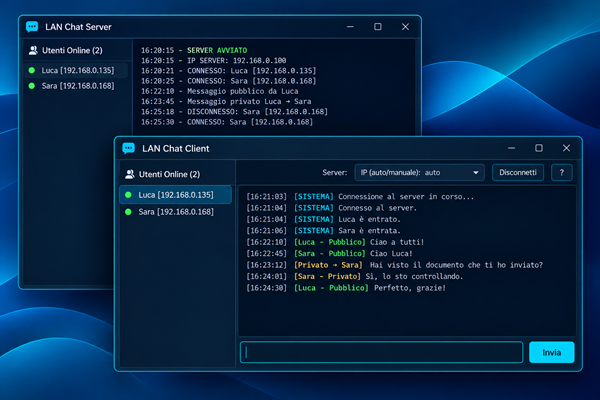Screen dimensions: 600x400
Task: Select Sara [192.168.0.168] in the Server user list
Action: coord(76,86)
